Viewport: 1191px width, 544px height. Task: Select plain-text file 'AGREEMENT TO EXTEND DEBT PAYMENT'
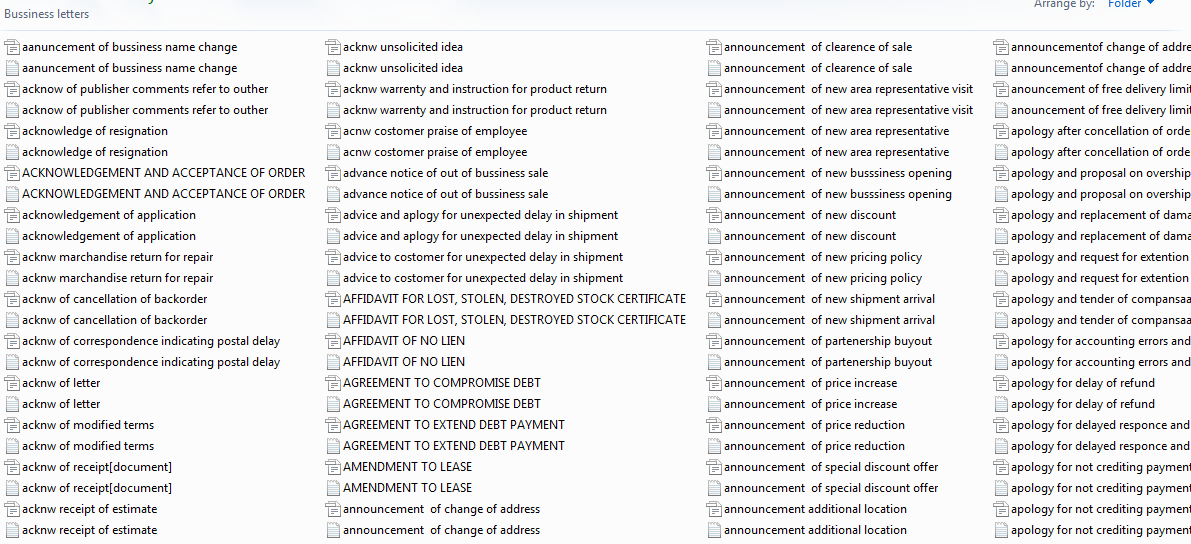[453, 446]
